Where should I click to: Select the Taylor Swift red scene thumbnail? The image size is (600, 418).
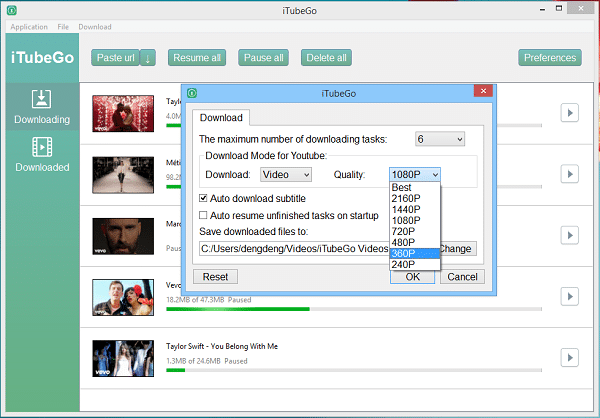coord(123,114)
